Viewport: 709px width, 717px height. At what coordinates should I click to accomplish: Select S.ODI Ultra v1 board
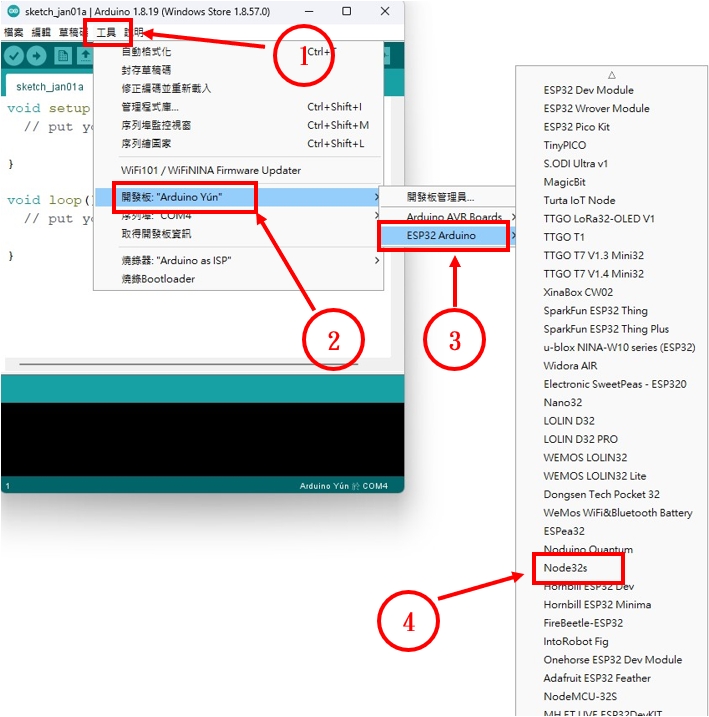(612, 163)
